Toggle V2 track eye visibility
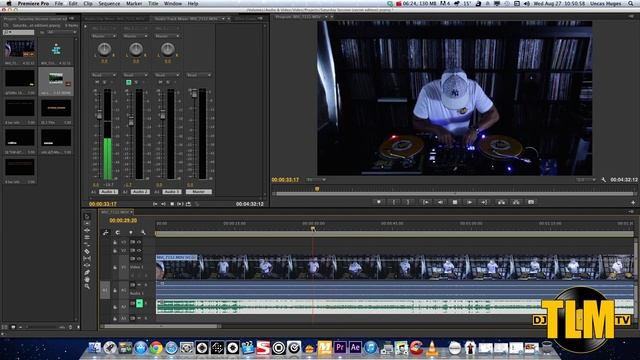The height and width of the screenshot is (360, 640). click(x=139, y=250)
